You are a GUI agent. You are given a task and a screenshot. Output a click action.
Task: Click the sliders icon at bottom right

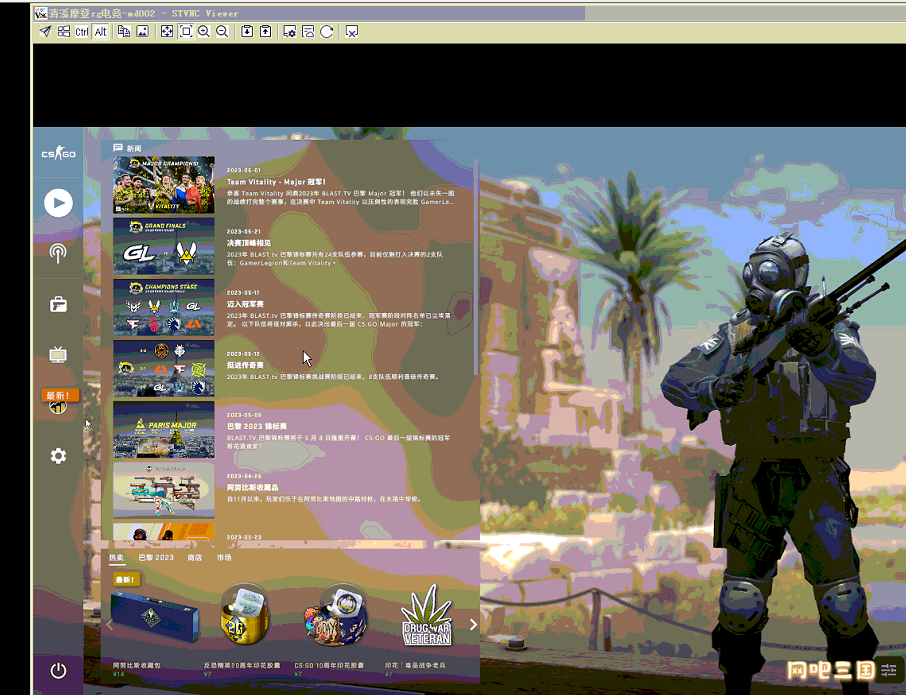(x=889, y=670)
